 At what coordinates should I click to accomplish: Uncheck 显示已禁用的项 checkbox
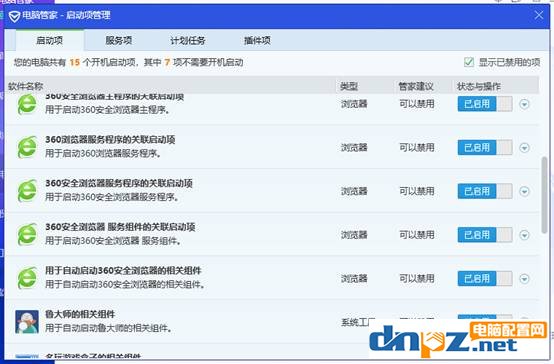[x=469, y=62]
